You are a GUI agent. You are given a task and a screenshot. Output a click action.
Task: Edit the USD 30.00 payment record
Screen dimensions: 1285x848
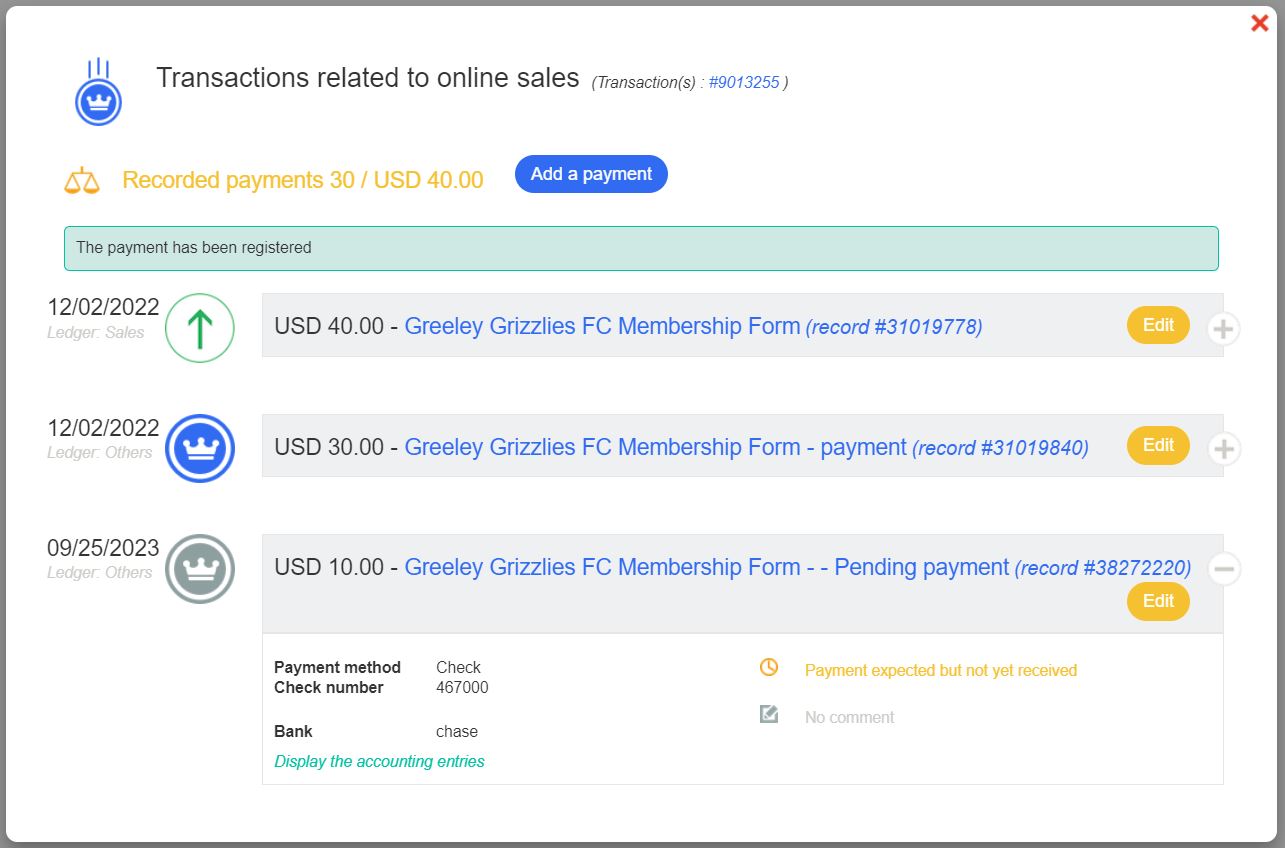[x=1158, y=445]
